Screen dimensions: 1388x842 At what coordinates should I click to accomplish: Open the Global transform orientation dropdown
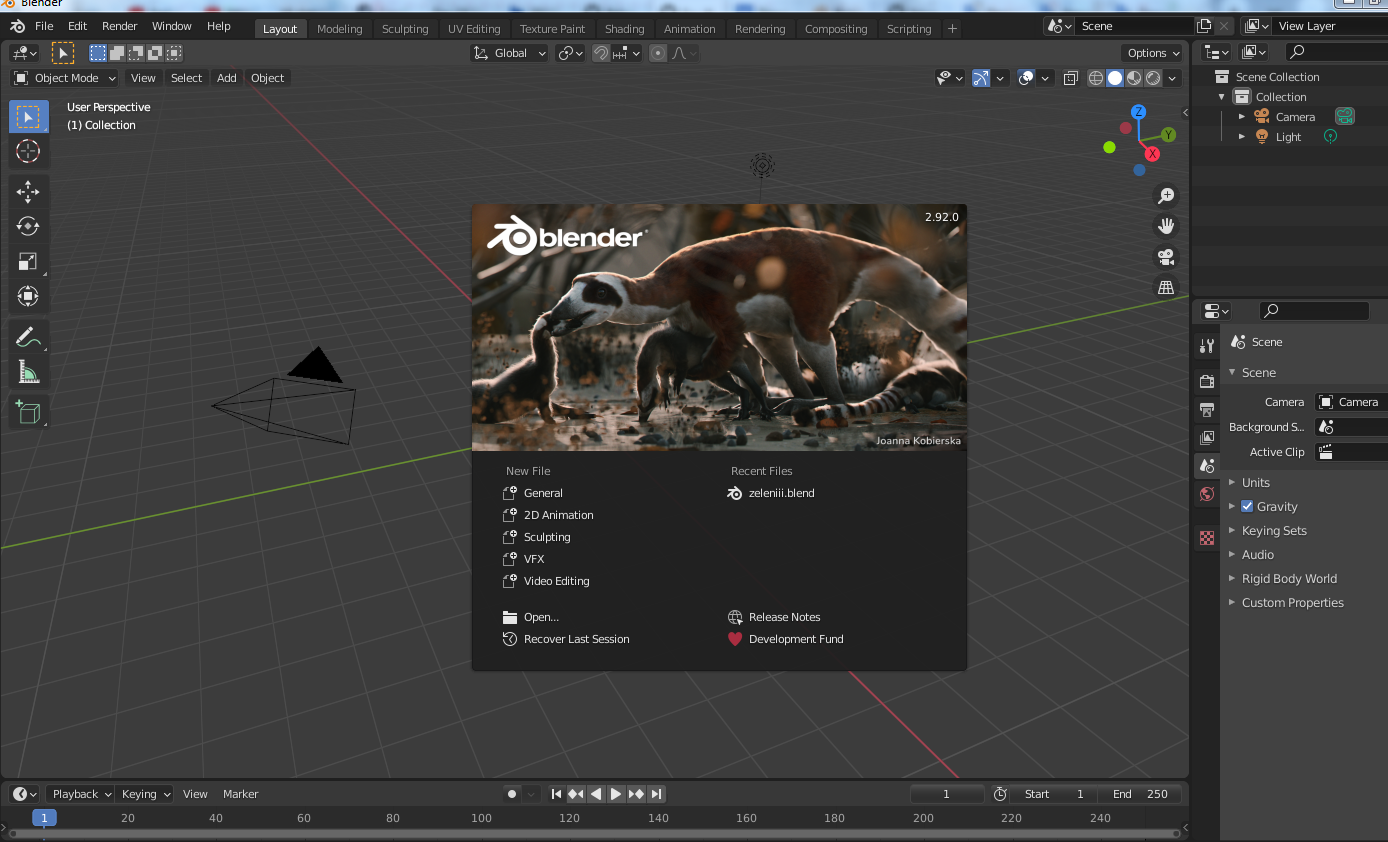click(510, 53)
